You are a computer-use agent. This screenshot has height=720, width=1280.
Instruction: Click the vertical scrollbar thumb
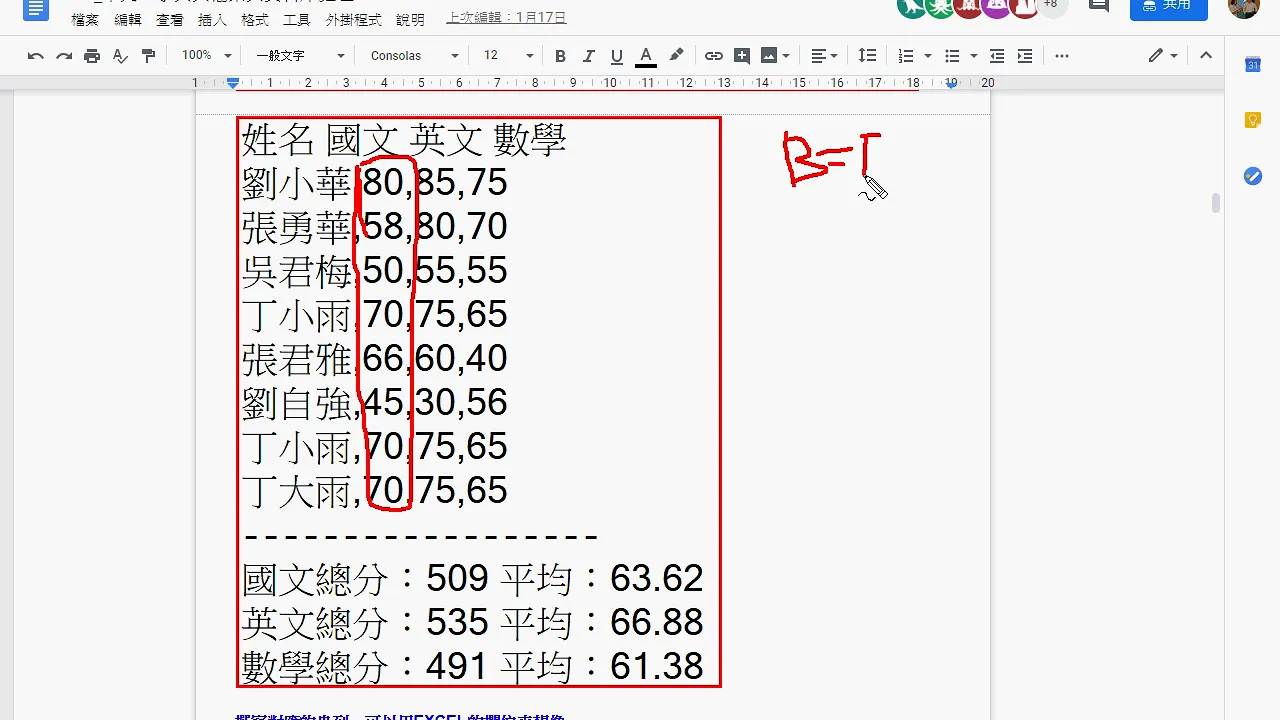(x=1216, y=203)
